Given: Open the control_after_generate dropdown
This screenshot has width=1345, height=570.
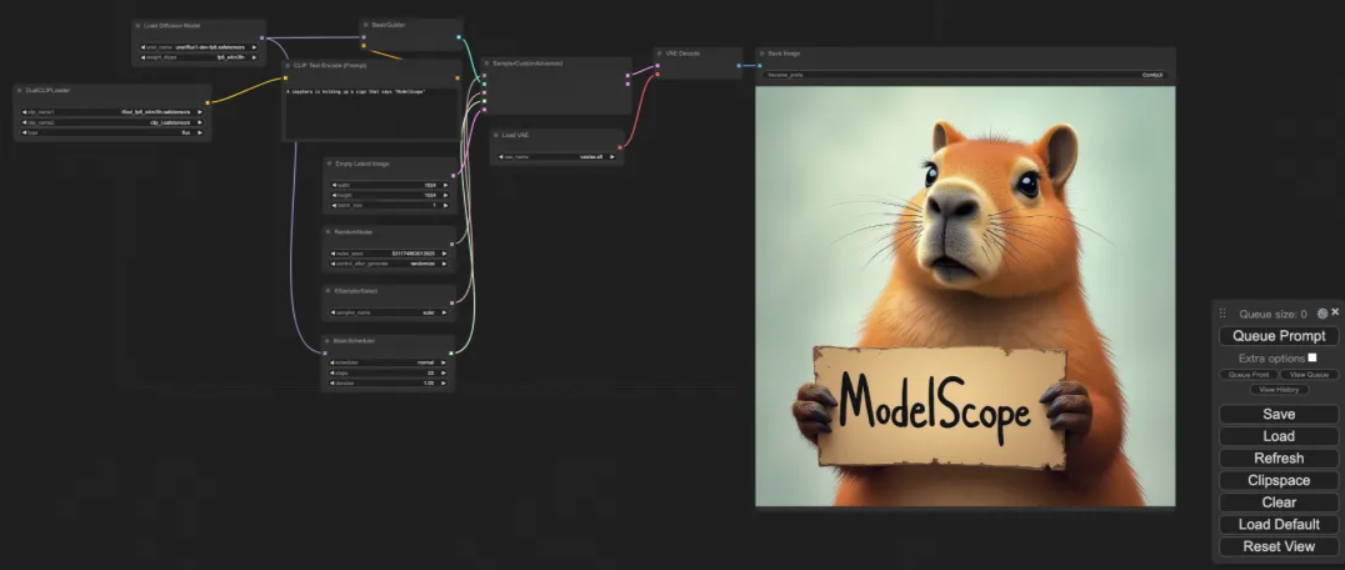Looking at the screenshot, I should [390, 263].
